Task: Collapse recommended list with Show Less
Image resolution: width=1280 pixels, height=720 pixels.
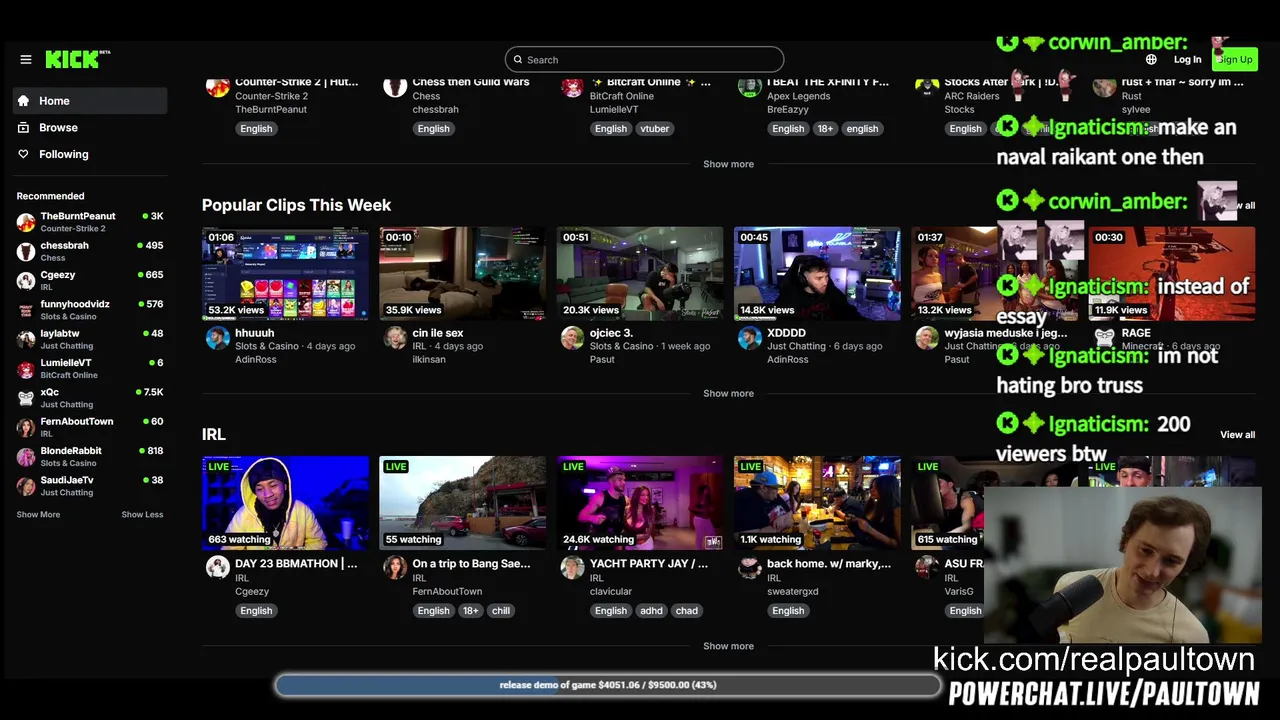Action: point(142,514)
